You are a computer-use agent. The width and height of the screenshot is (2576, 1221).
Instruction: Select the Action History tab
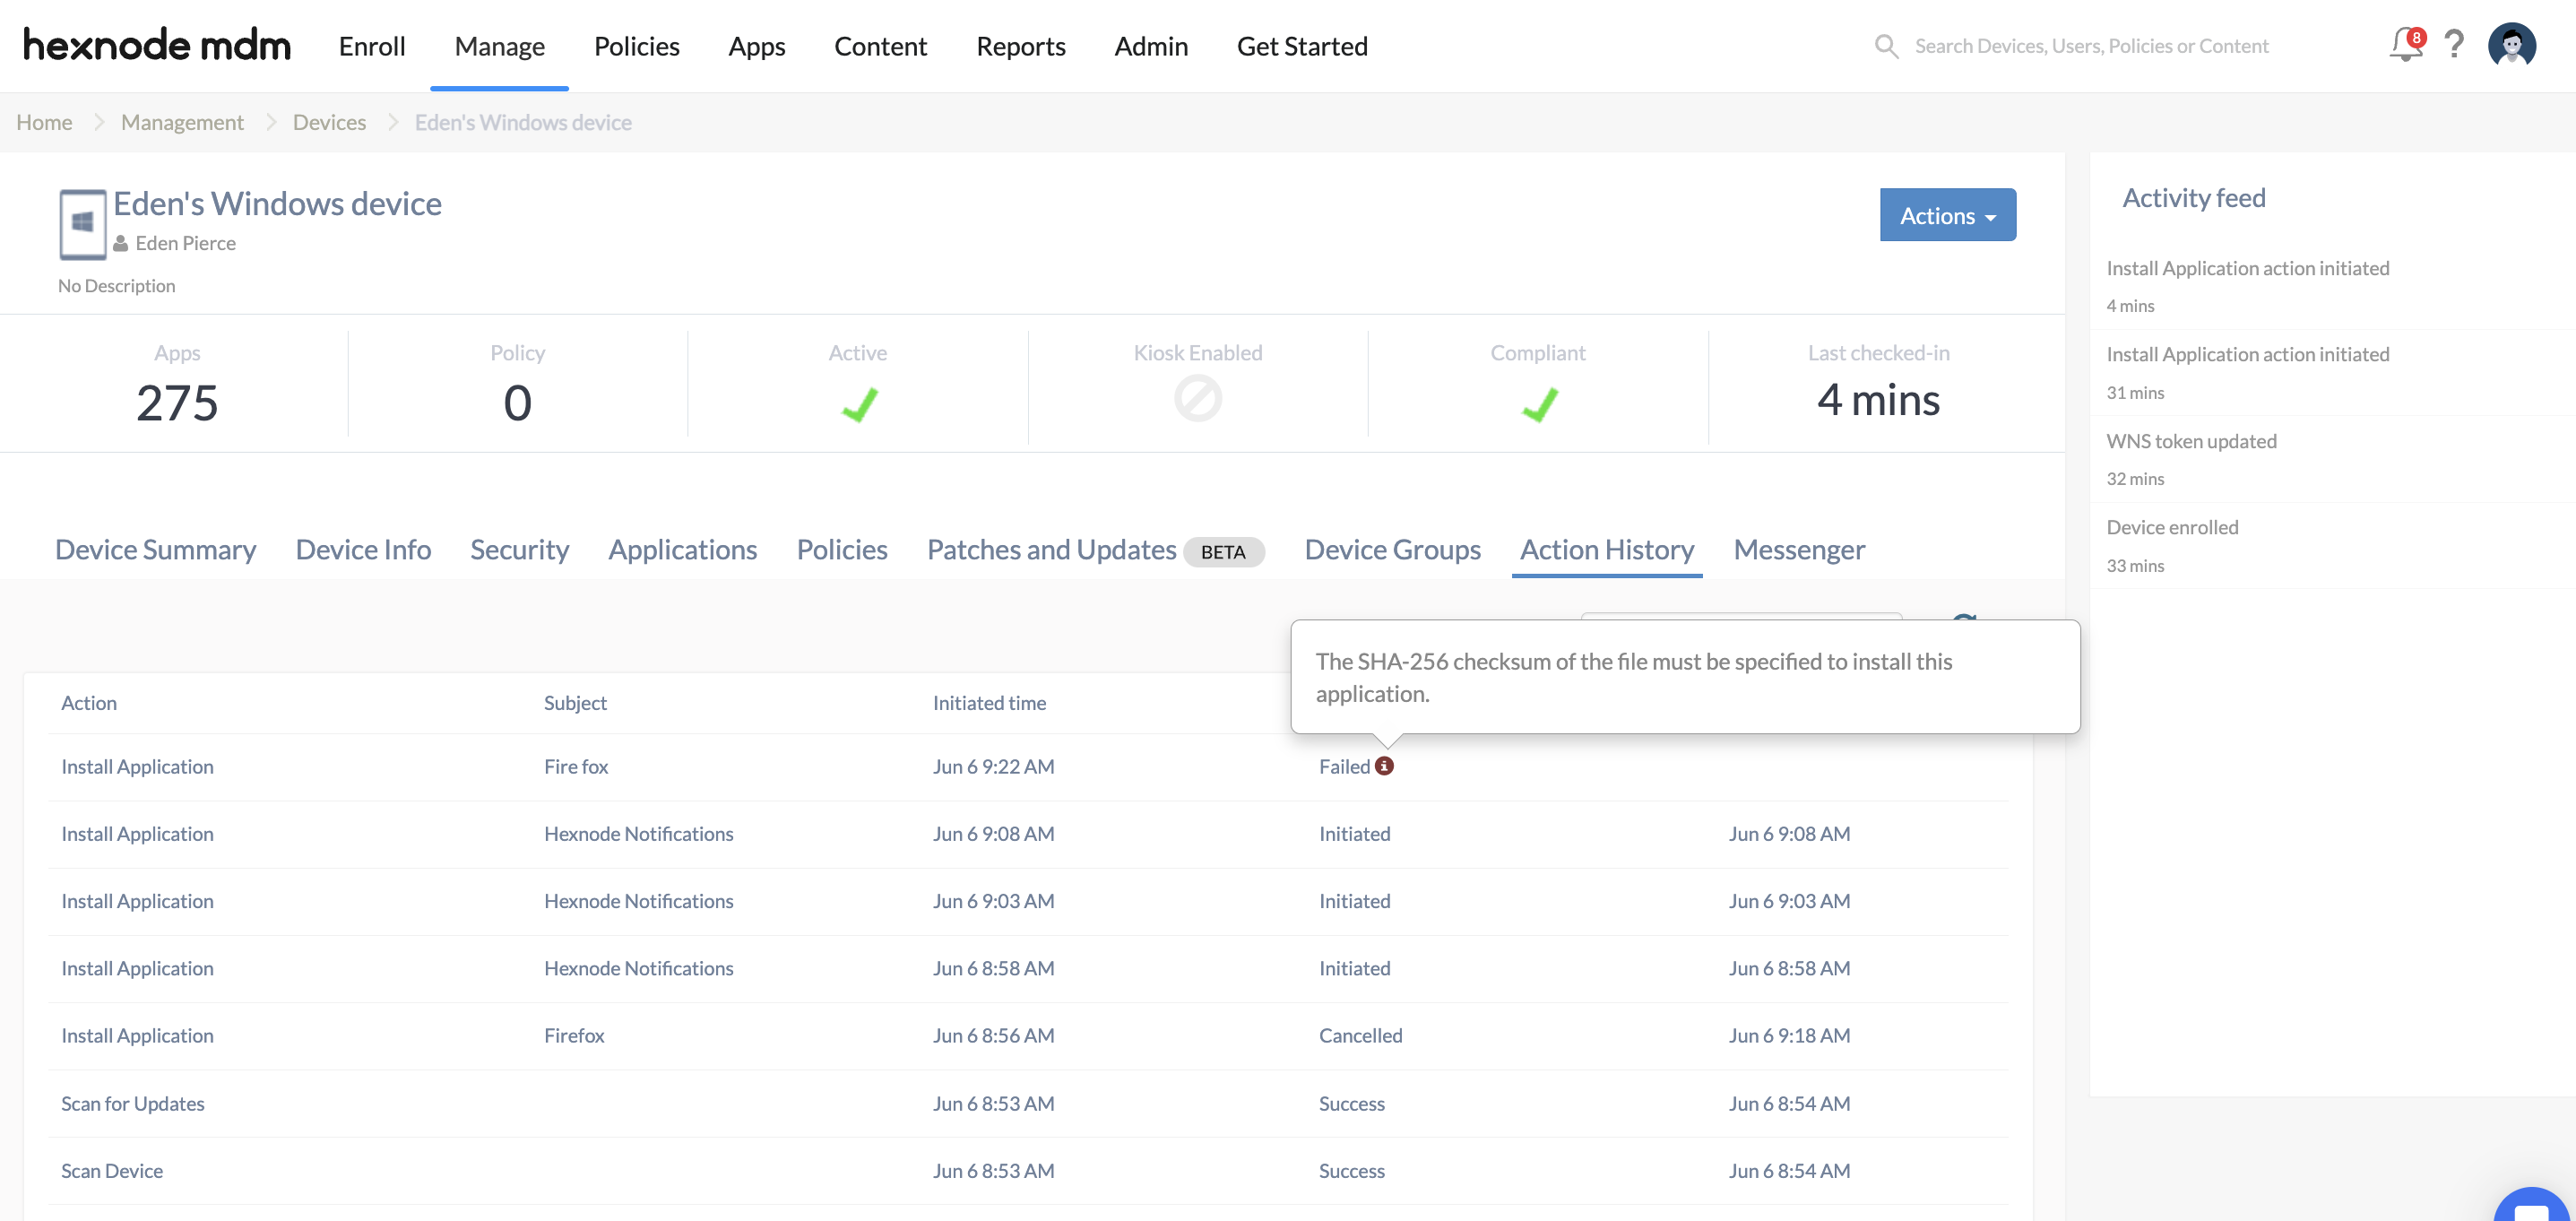point(1606,549)
